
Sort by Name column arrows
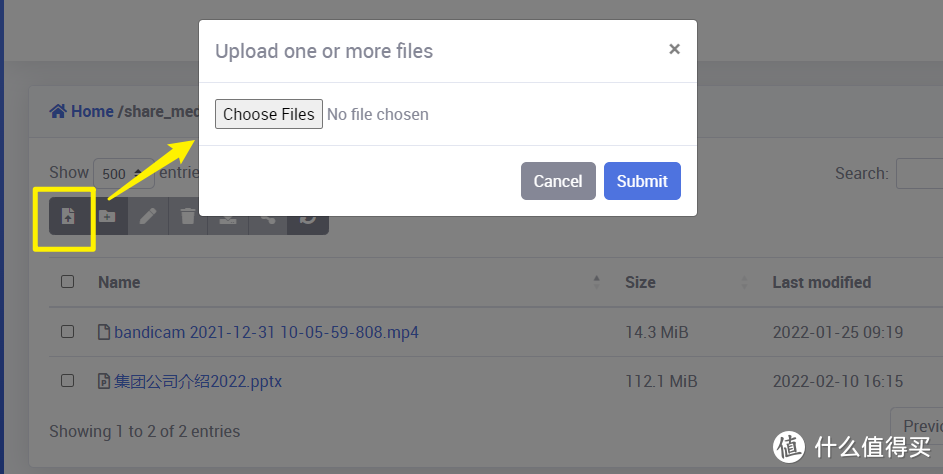(x=597, y=282)
